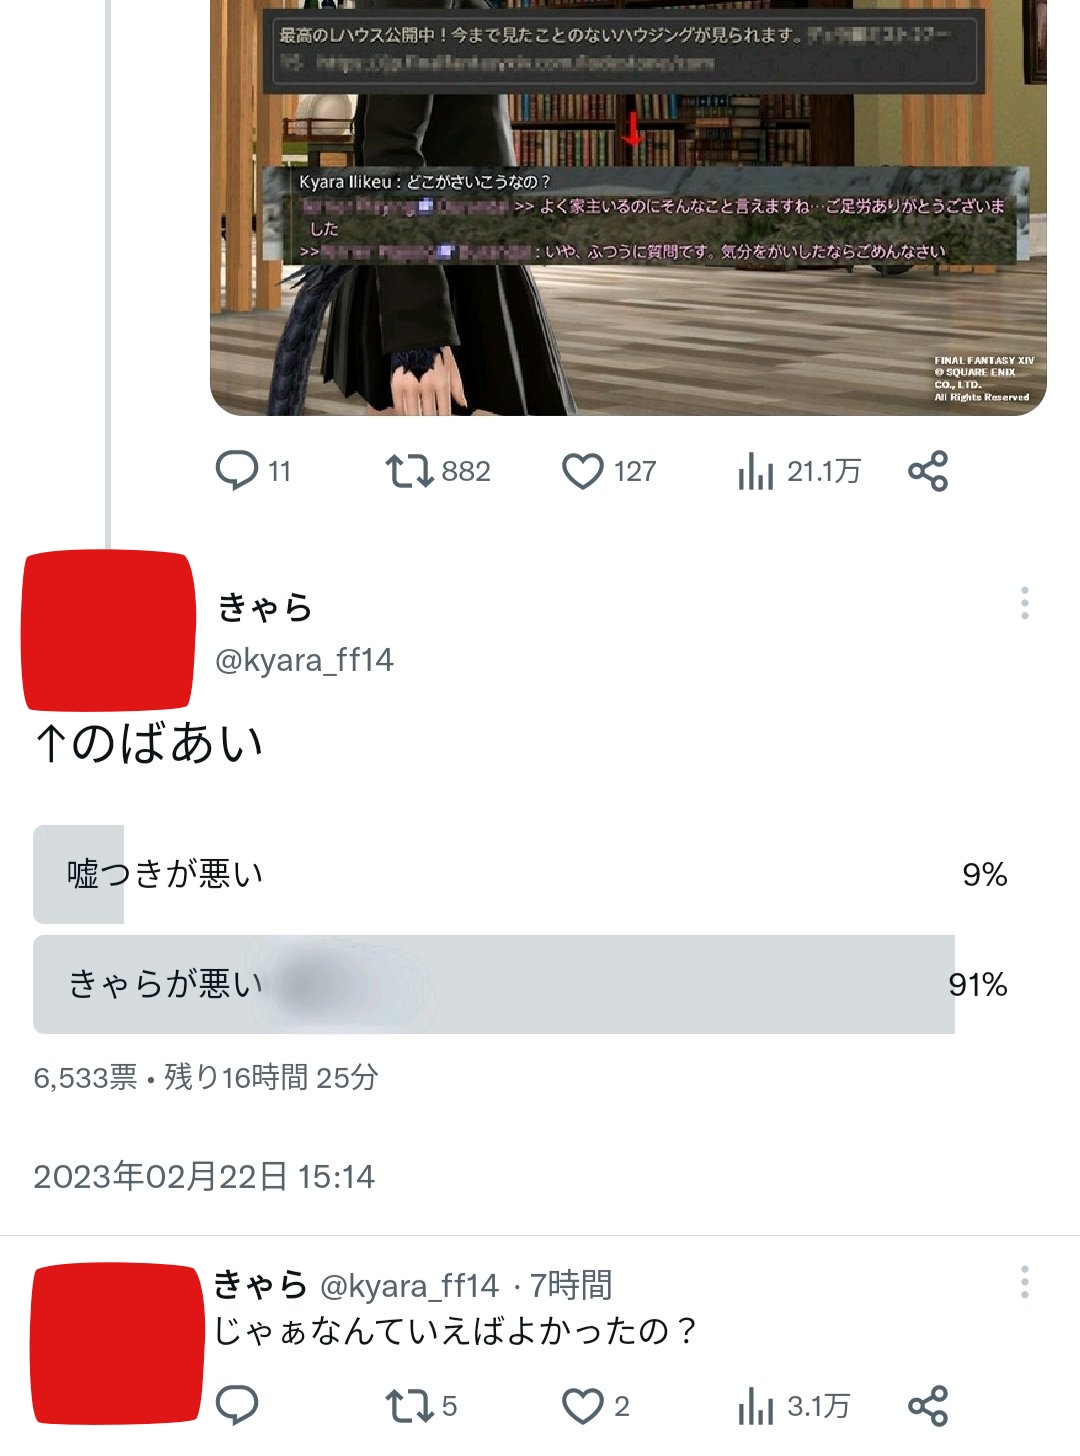
Task: Share the bottom reply tweet
Action: (x=928, y=1406)
